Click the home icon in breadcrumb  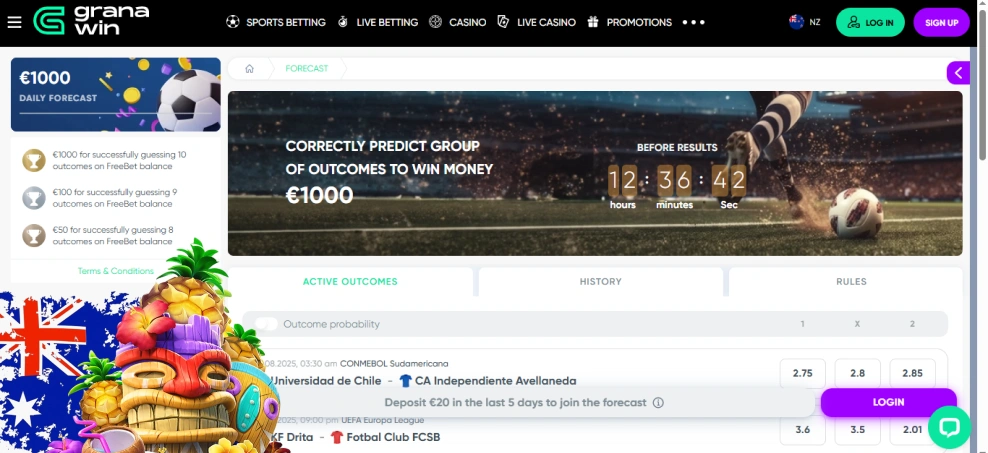[x=250, y=69]
